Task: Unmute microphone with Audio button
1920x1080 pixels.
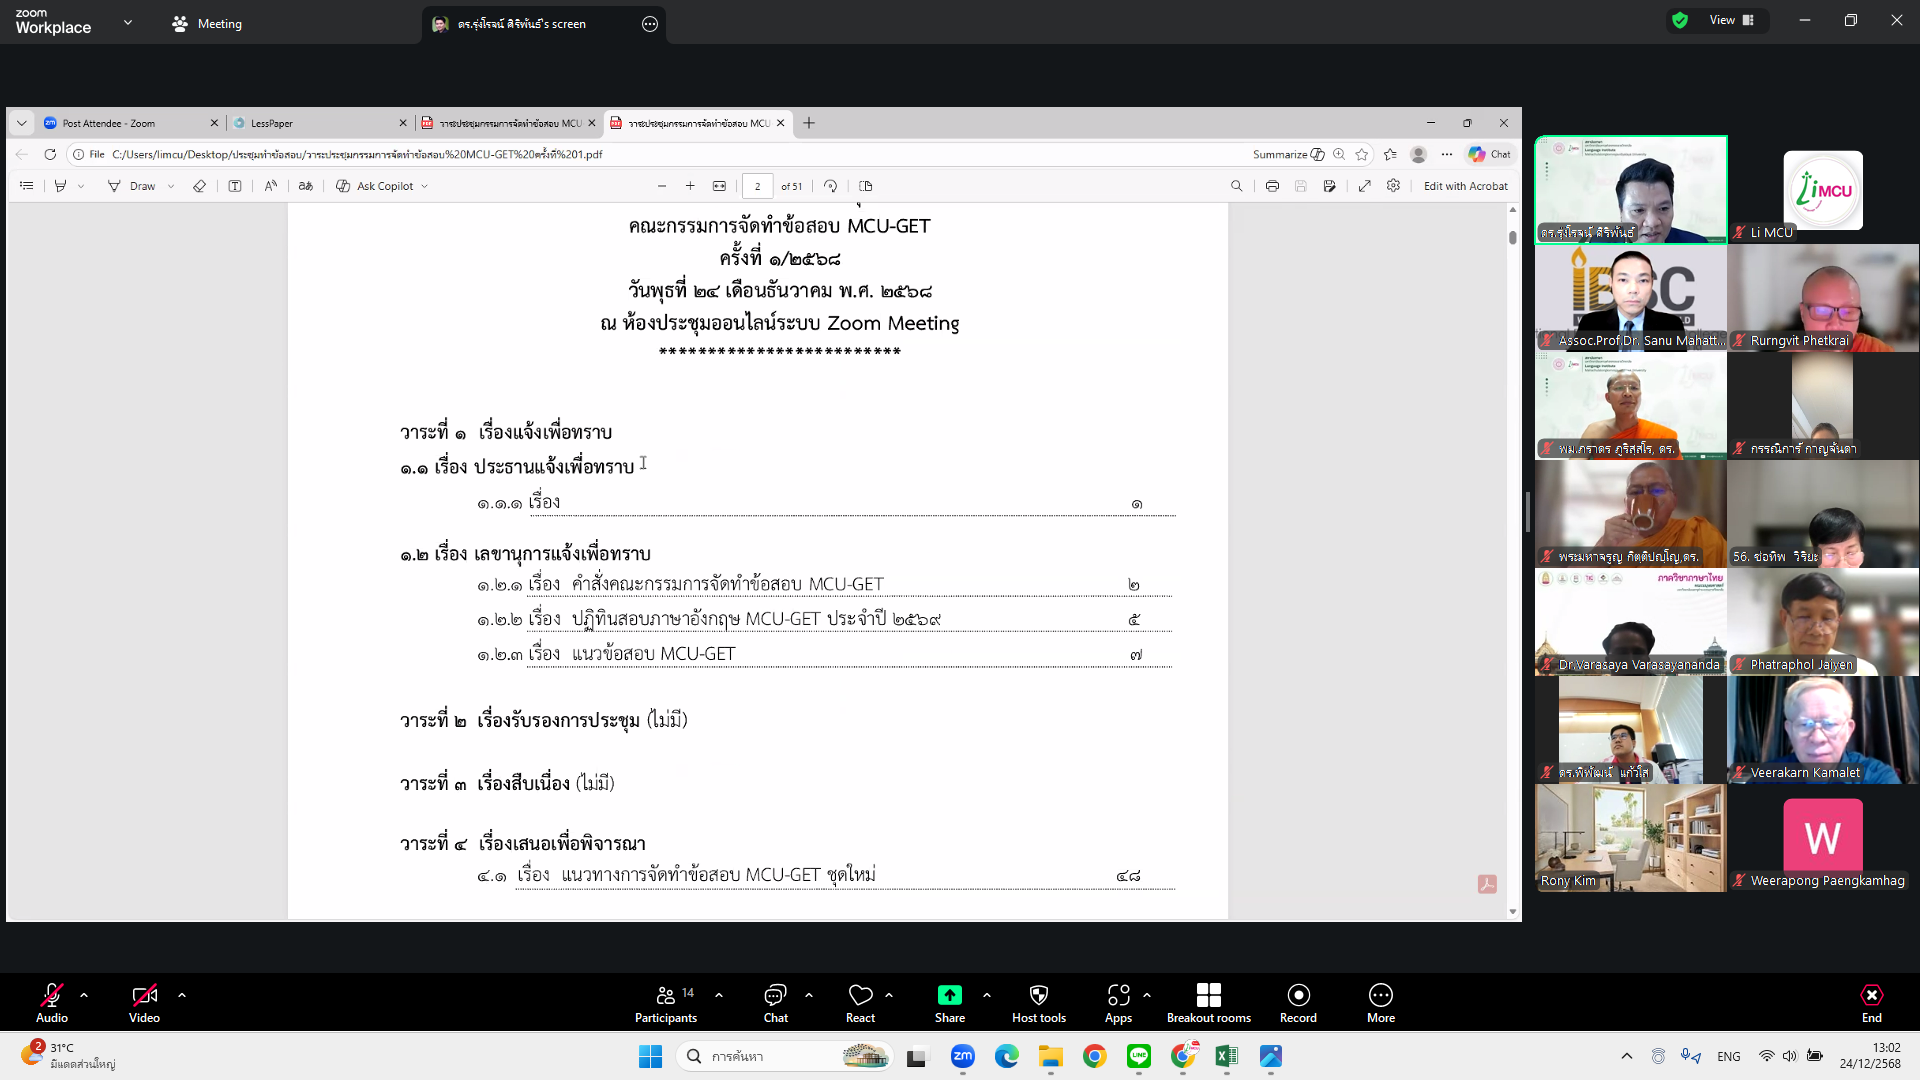Action: pos(52,1002)
